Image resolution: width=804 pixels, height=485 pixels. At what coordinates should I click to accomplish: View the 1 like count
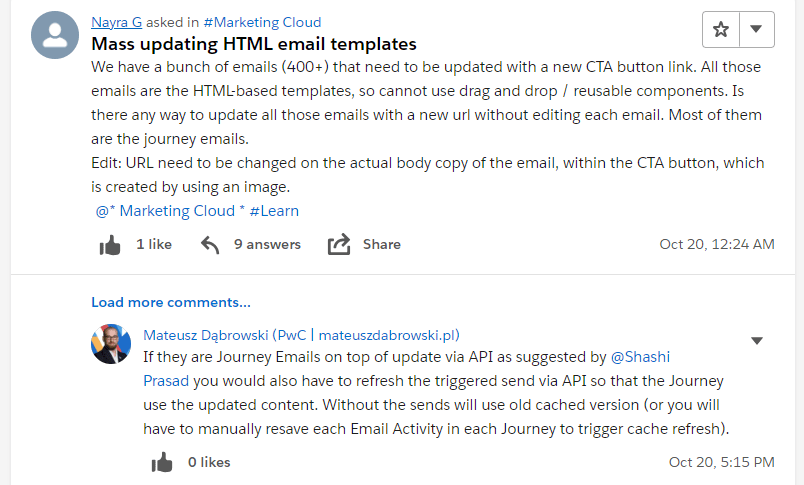[154, 244]
